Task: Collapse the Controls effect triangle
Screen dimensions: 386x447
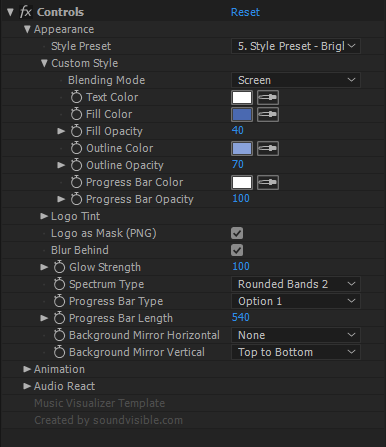Action: (x=10, y=12)
